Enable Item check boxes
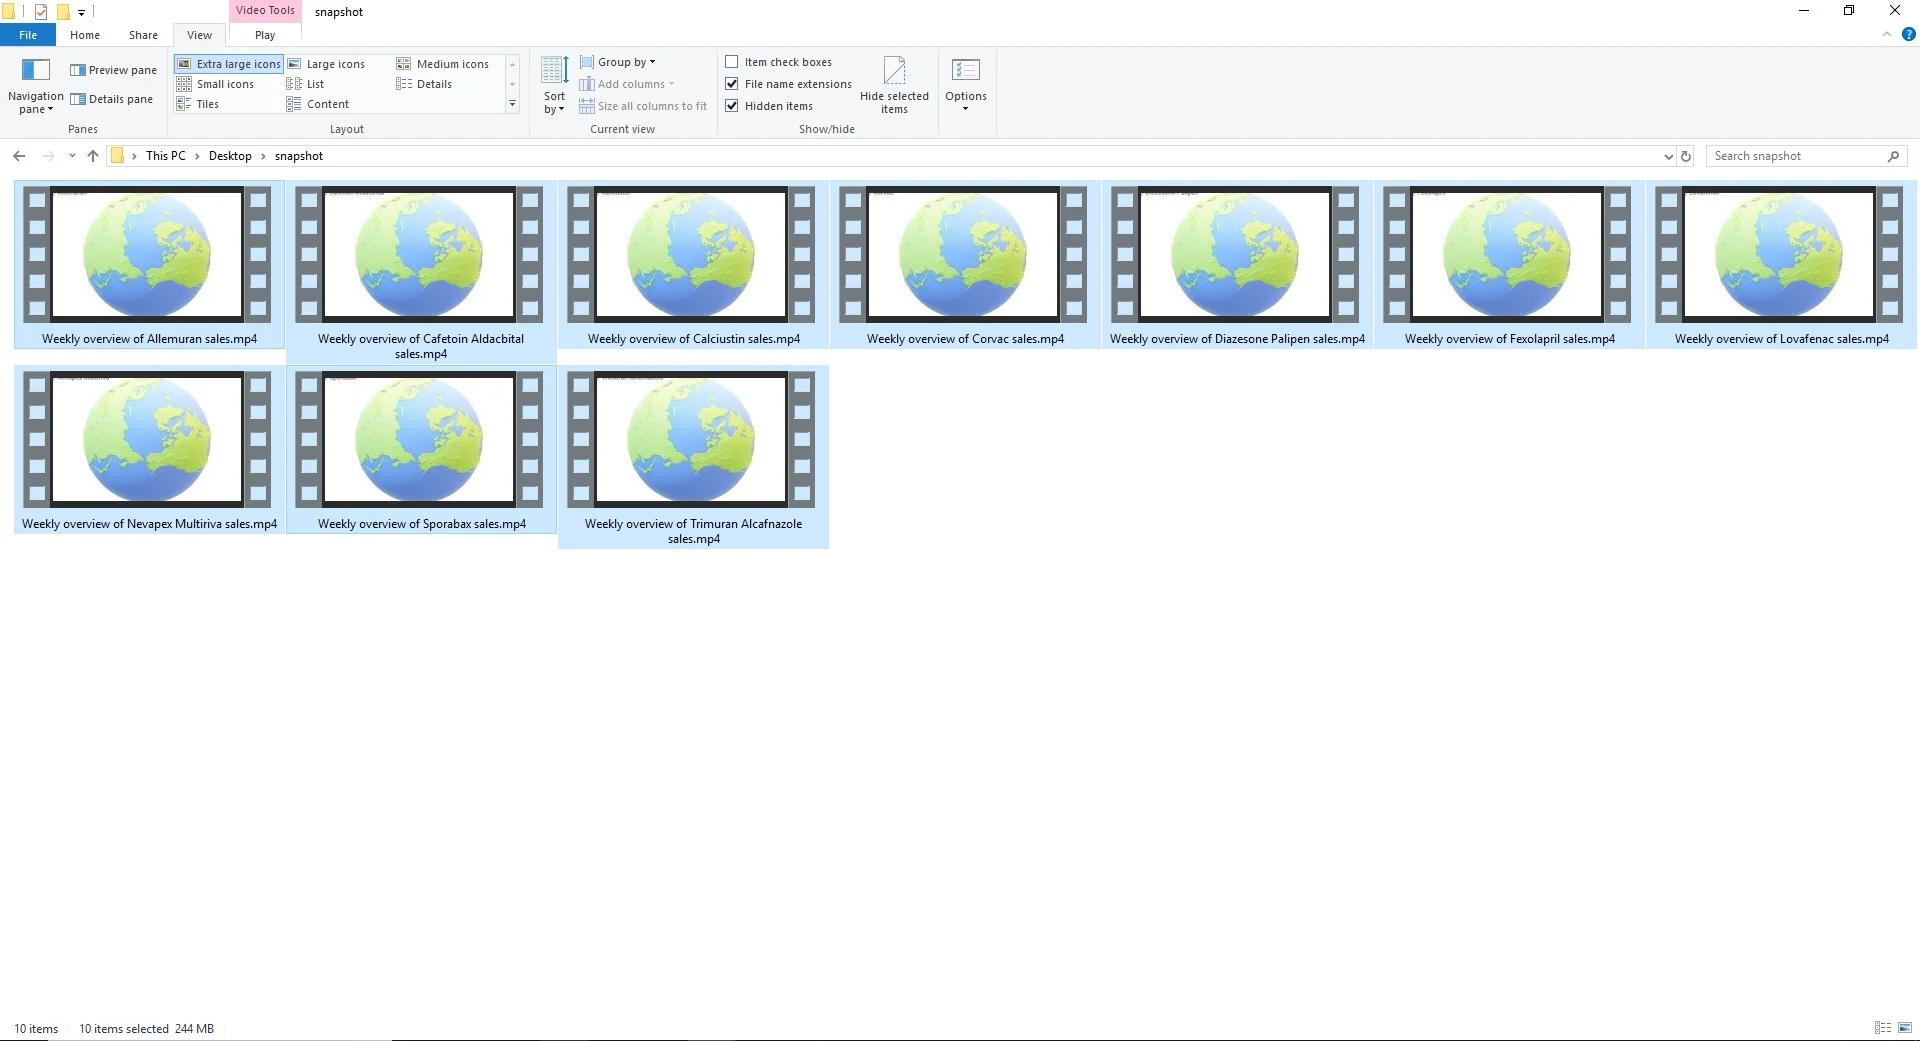Viewport: 1920px width, 1041px height. tap(732, 61)
